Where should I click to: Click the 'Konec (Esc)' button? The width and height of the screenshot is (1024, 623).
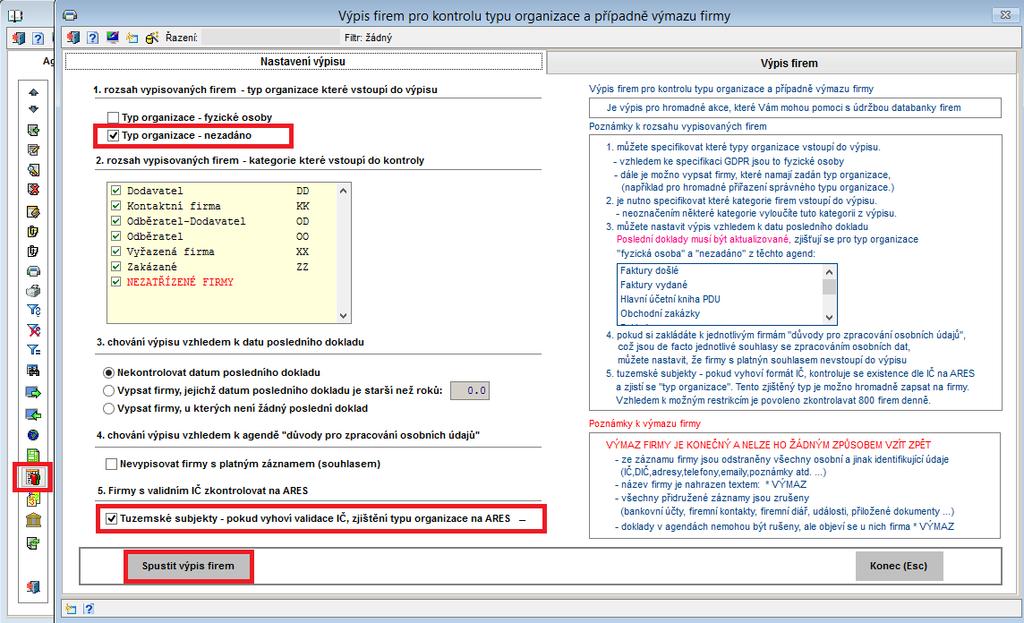899,566
